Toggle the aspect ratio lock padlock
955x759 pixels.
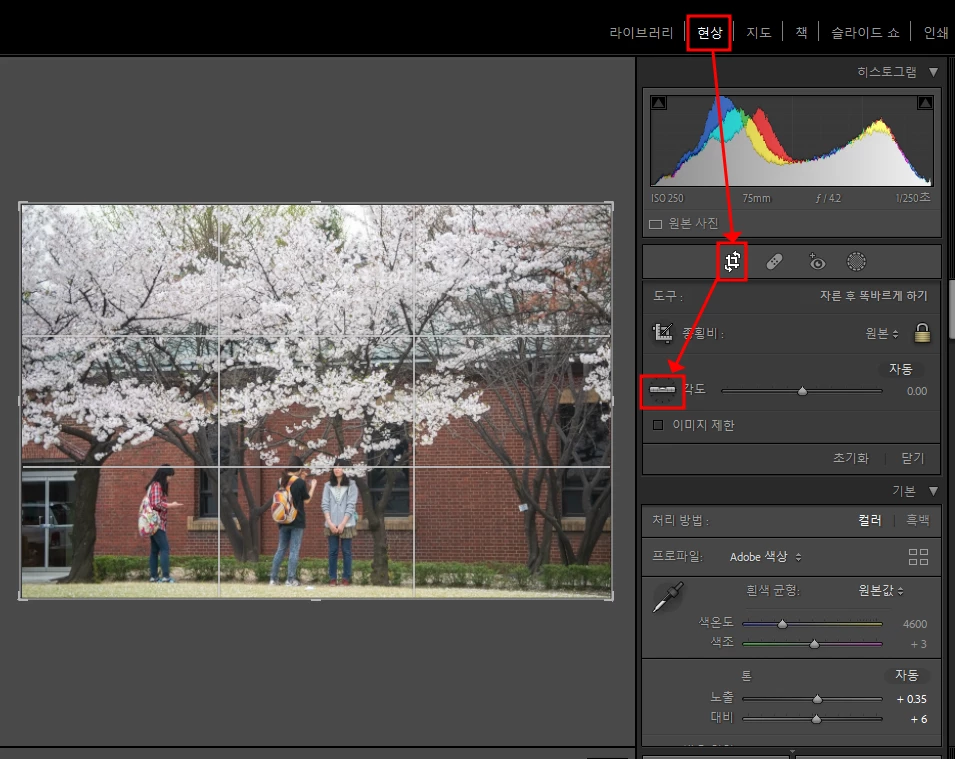click(x=922, y=333)
